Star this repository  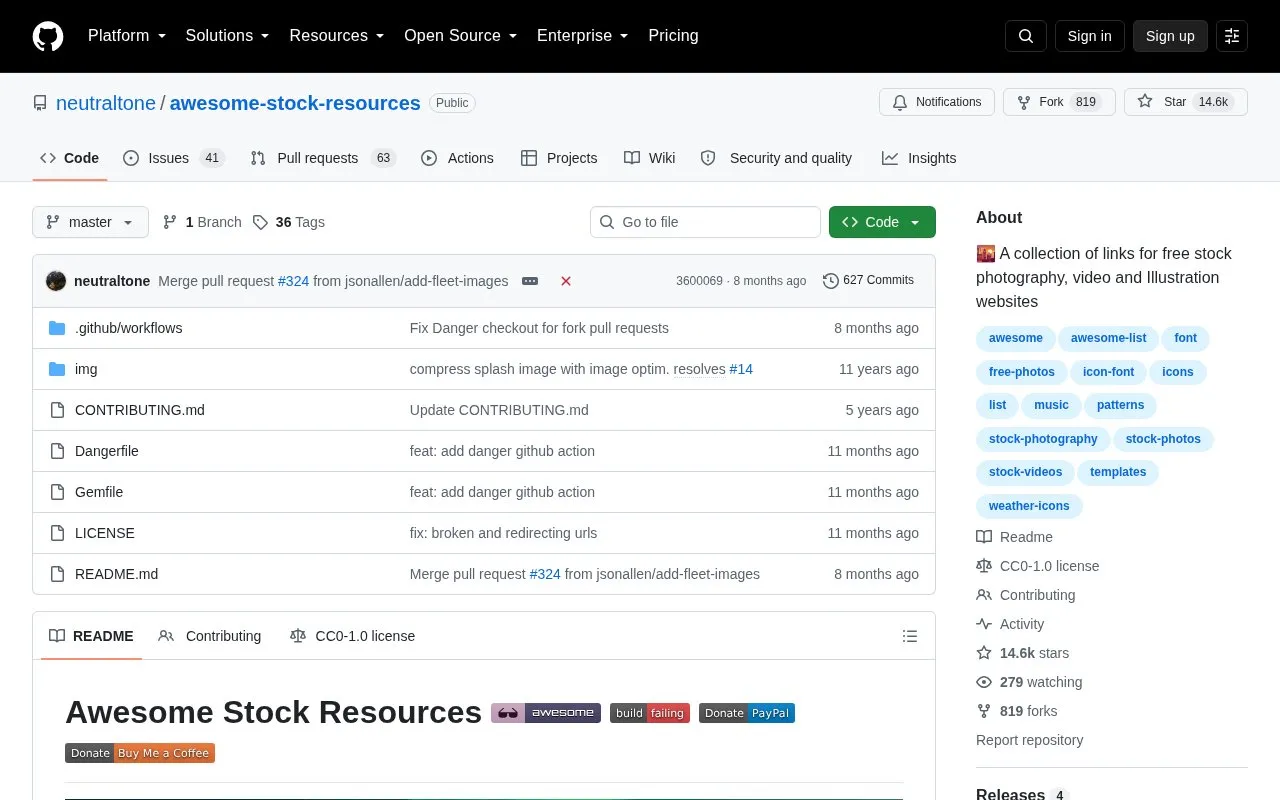pyautogui.click(x=1186, y=102)
